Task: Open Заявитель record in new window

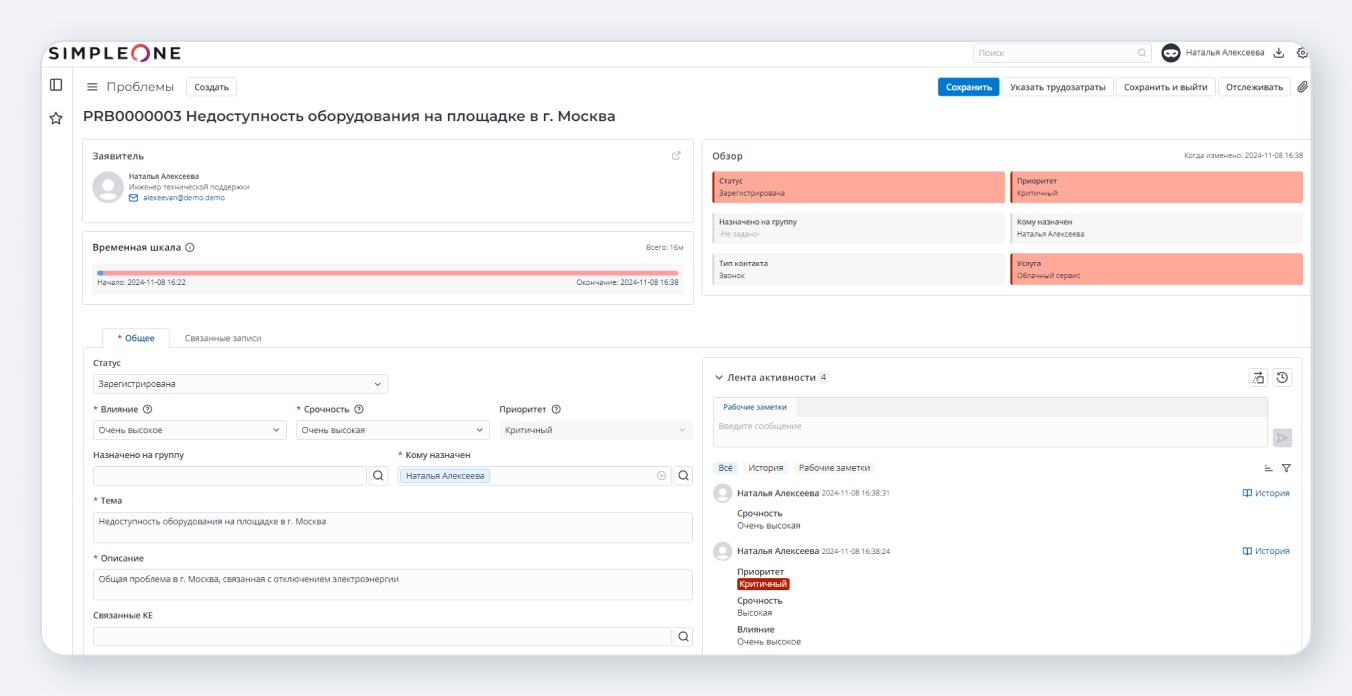Action: pos(676,156)
